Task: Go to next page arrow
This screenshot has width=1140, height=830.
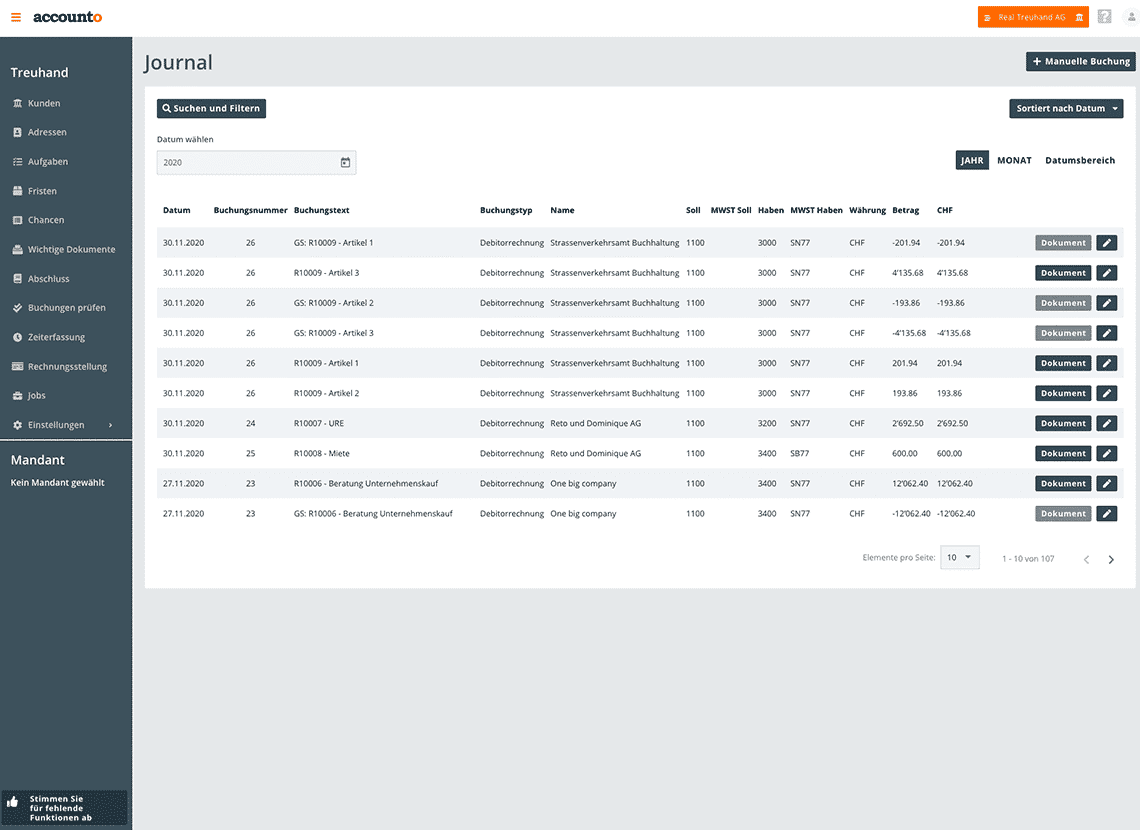Action: point(1111,559)
